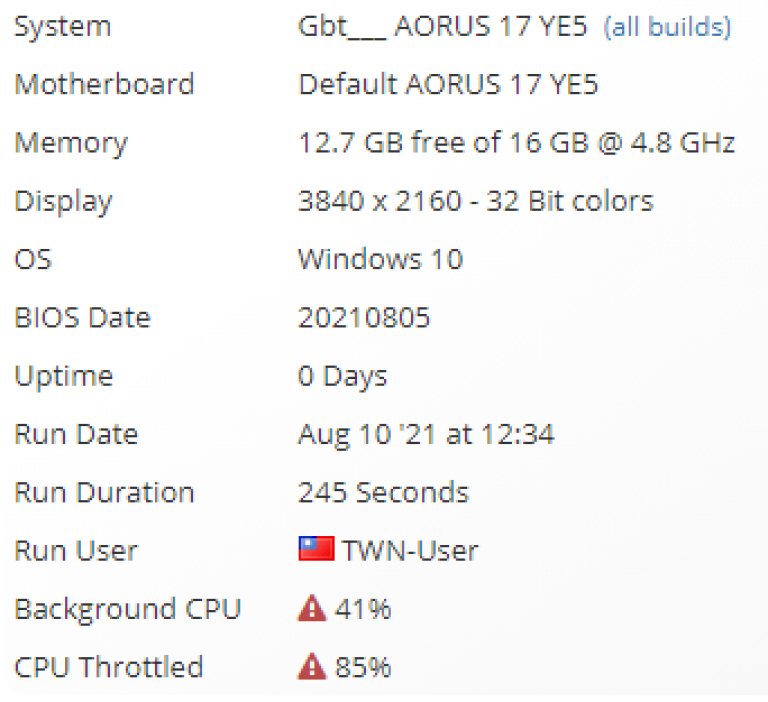The width and height of the screenshot is (768, 702).
Task: Open the 'all builds' link
Action: [x=667, y=26]
